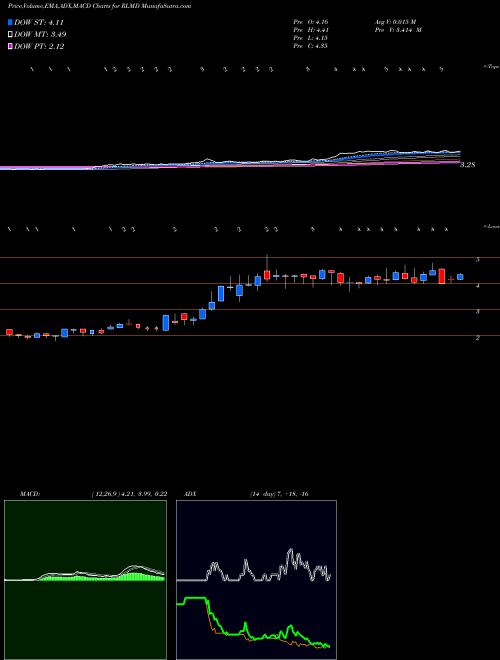Select the 'DOW MT: 3.49' legend text

coord(40,35)
